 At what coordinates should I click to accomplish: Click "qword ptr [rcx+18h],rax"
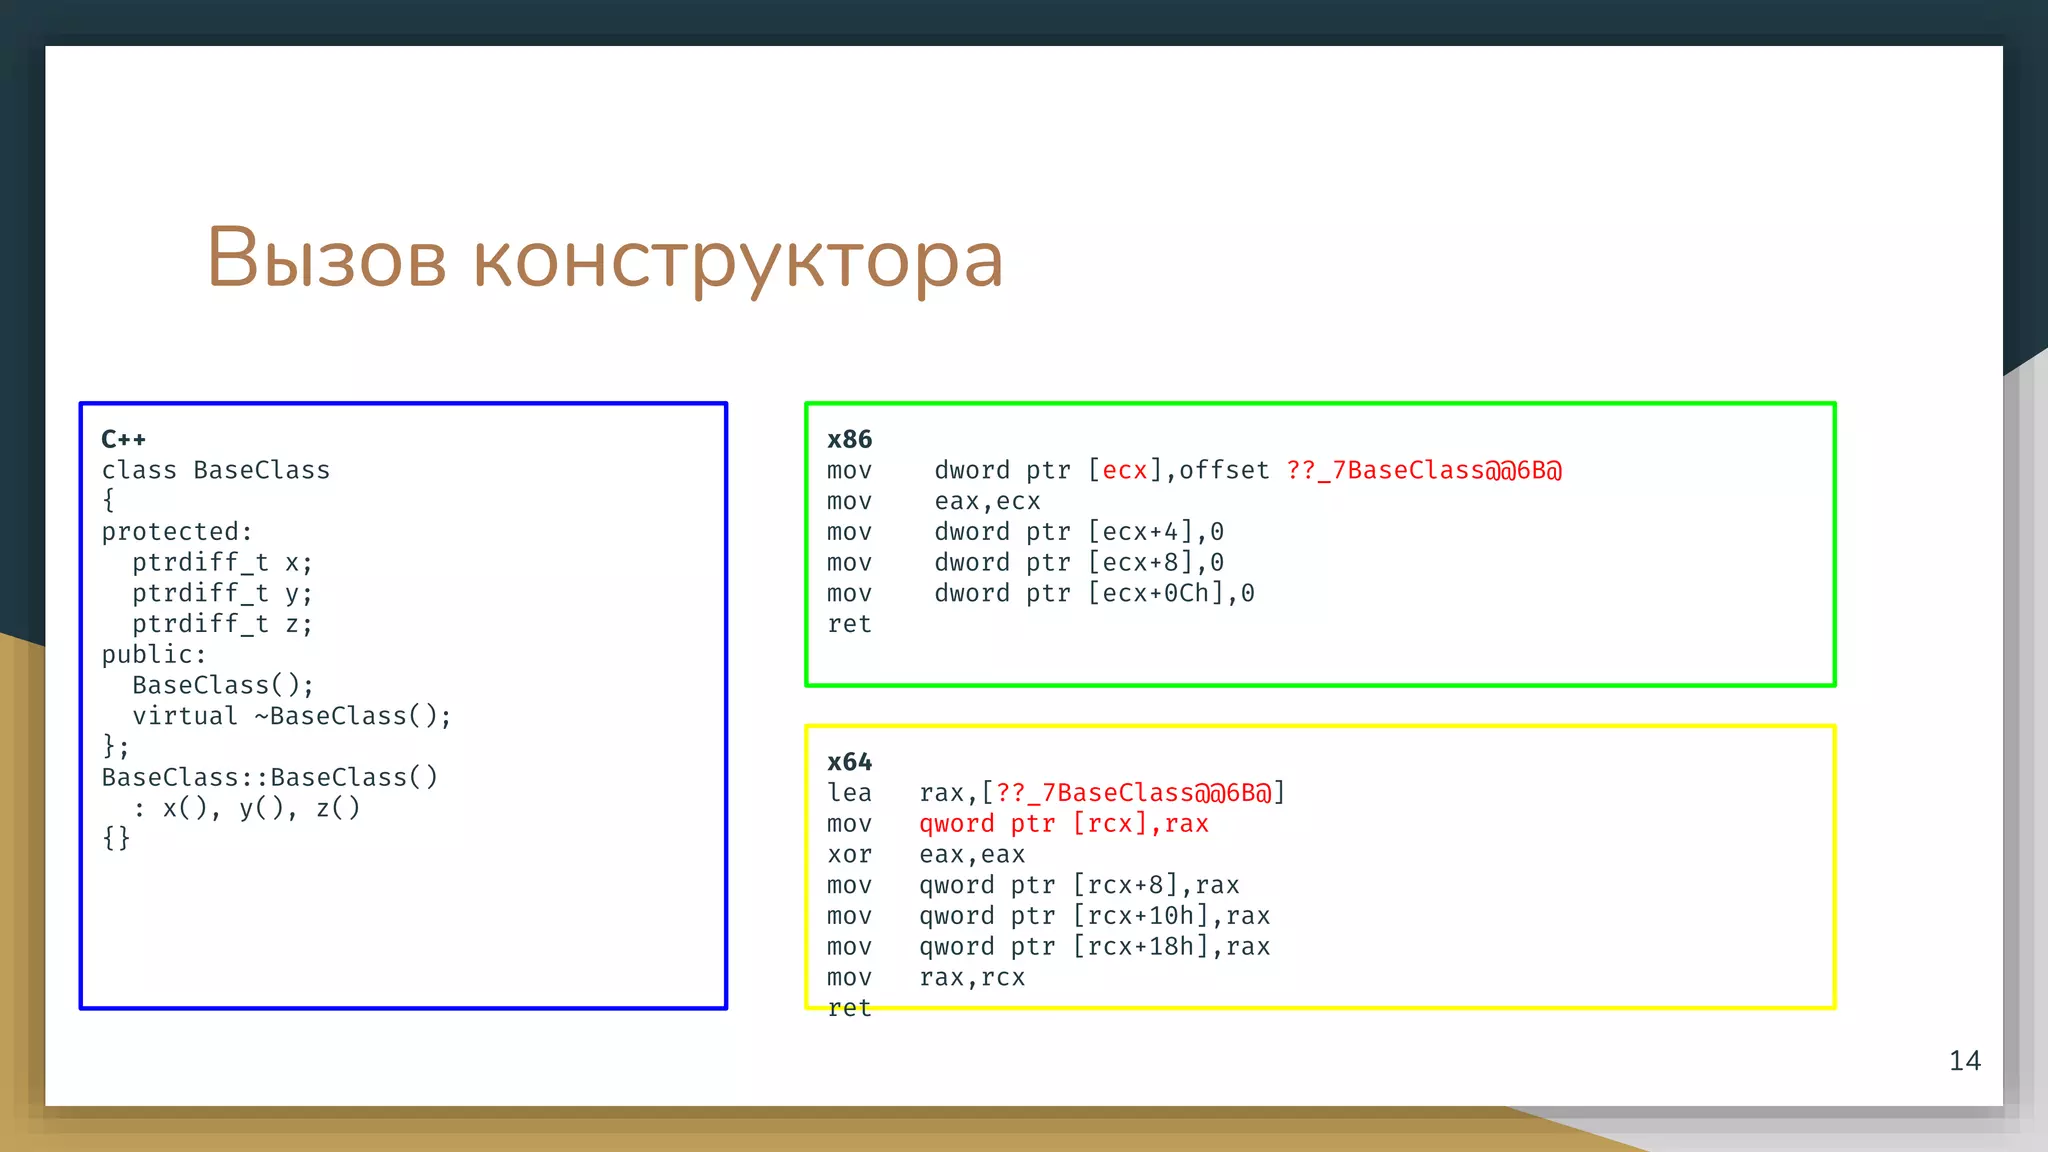click(1094, 947)
